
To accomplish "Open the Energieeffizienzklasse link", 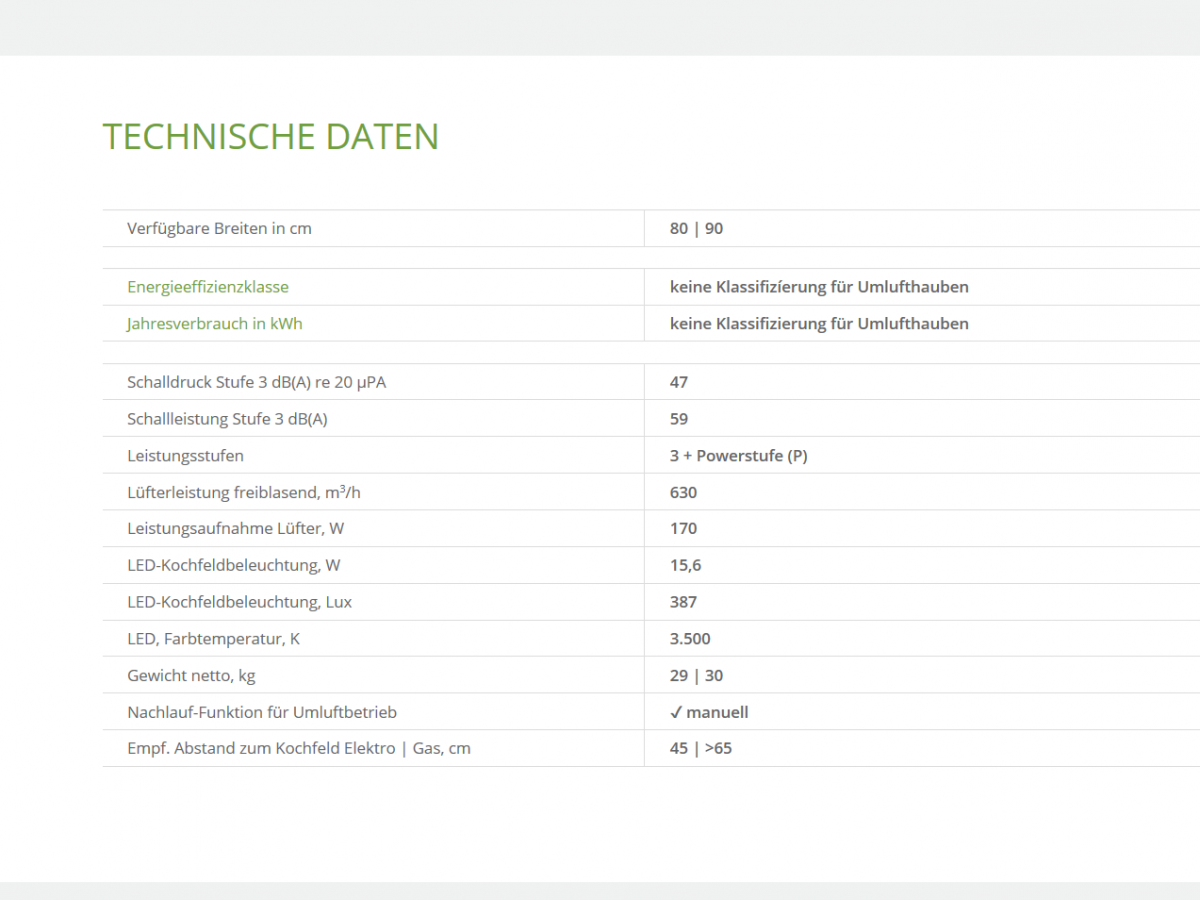I will tap(207, 287).
